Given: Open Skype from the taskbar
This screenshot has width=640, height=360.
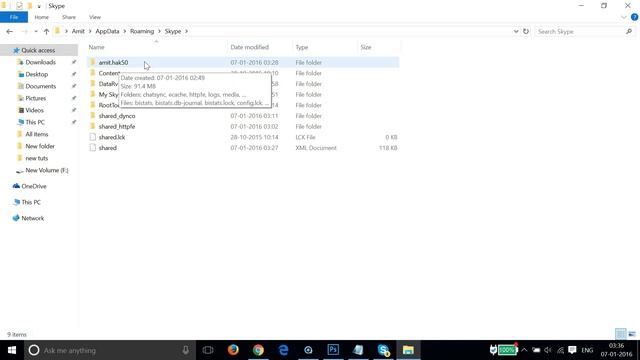Looking at the screenshot, I should pos(383,350).
